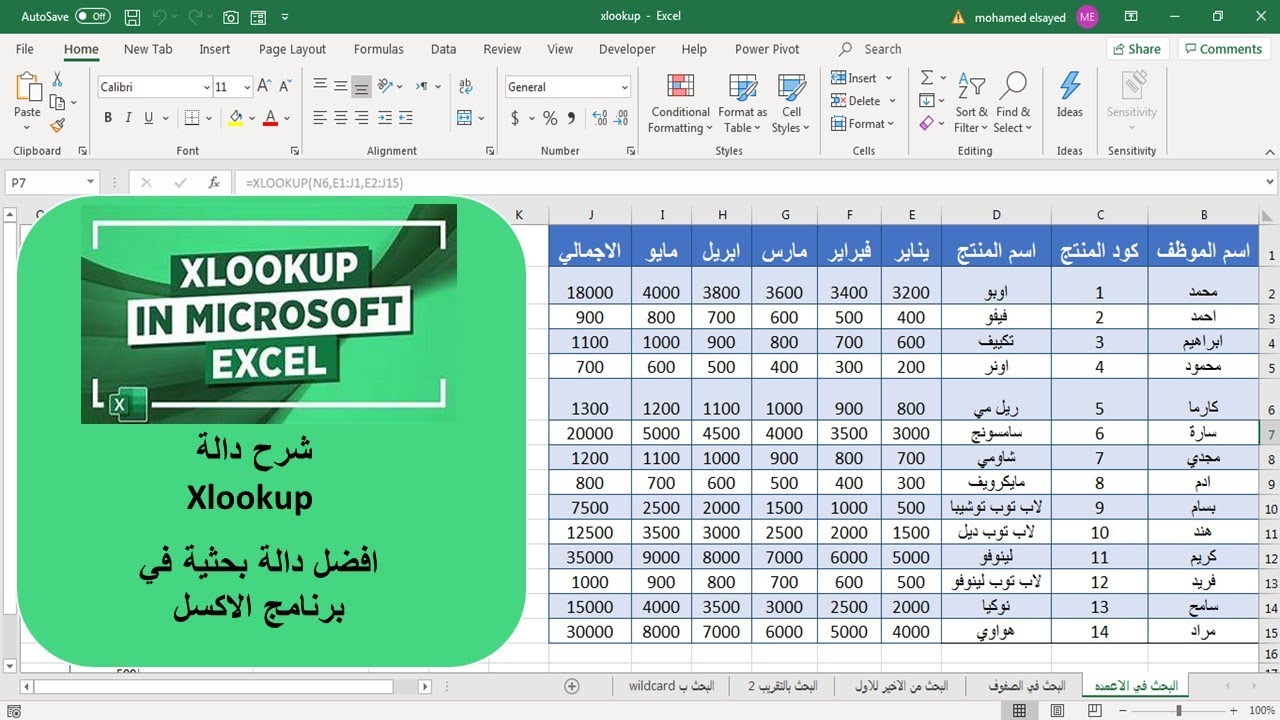Open the Find & Select dropdown
The image size is (1280, 720).
1013,103
